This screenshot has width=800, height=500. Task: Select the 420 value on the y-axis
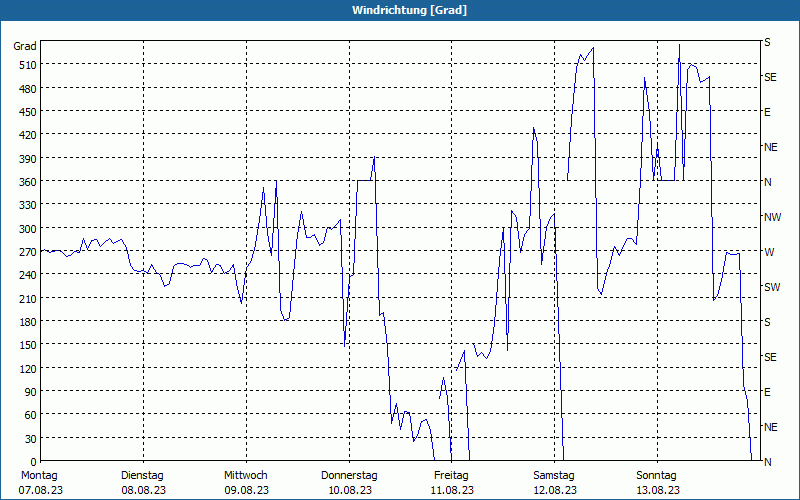tap(28, 135)
